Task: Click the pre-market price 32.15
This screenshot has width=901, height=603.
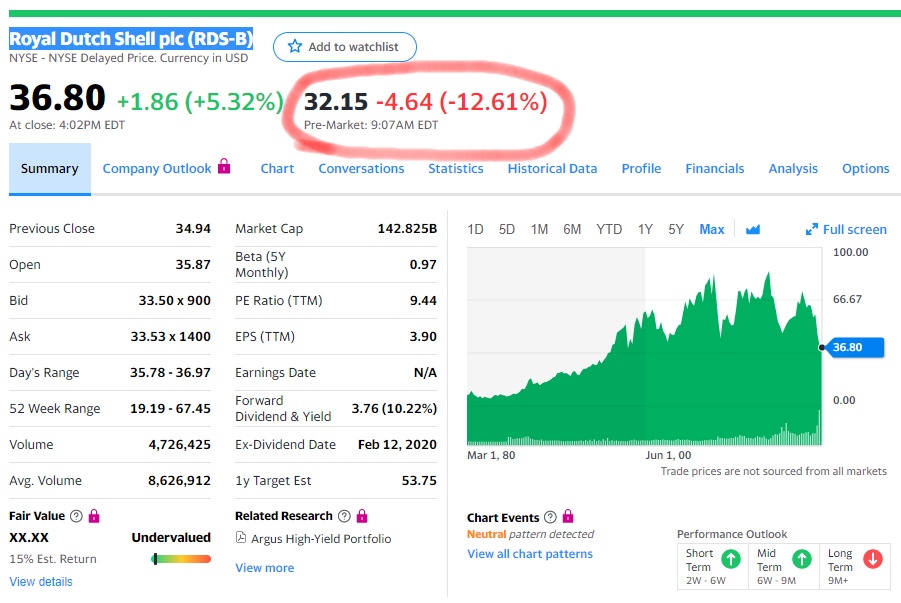Action: pos(336,102)
